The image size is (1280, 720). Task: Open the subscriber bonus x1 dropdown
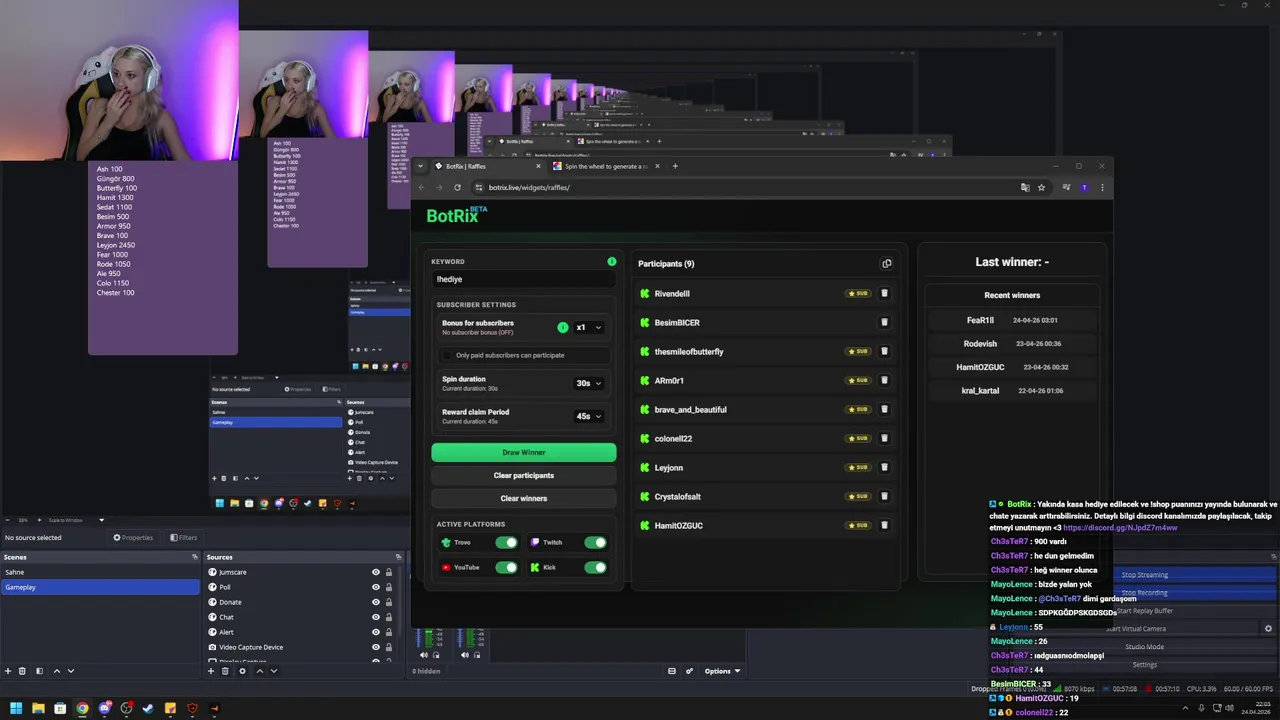[589, 327]
